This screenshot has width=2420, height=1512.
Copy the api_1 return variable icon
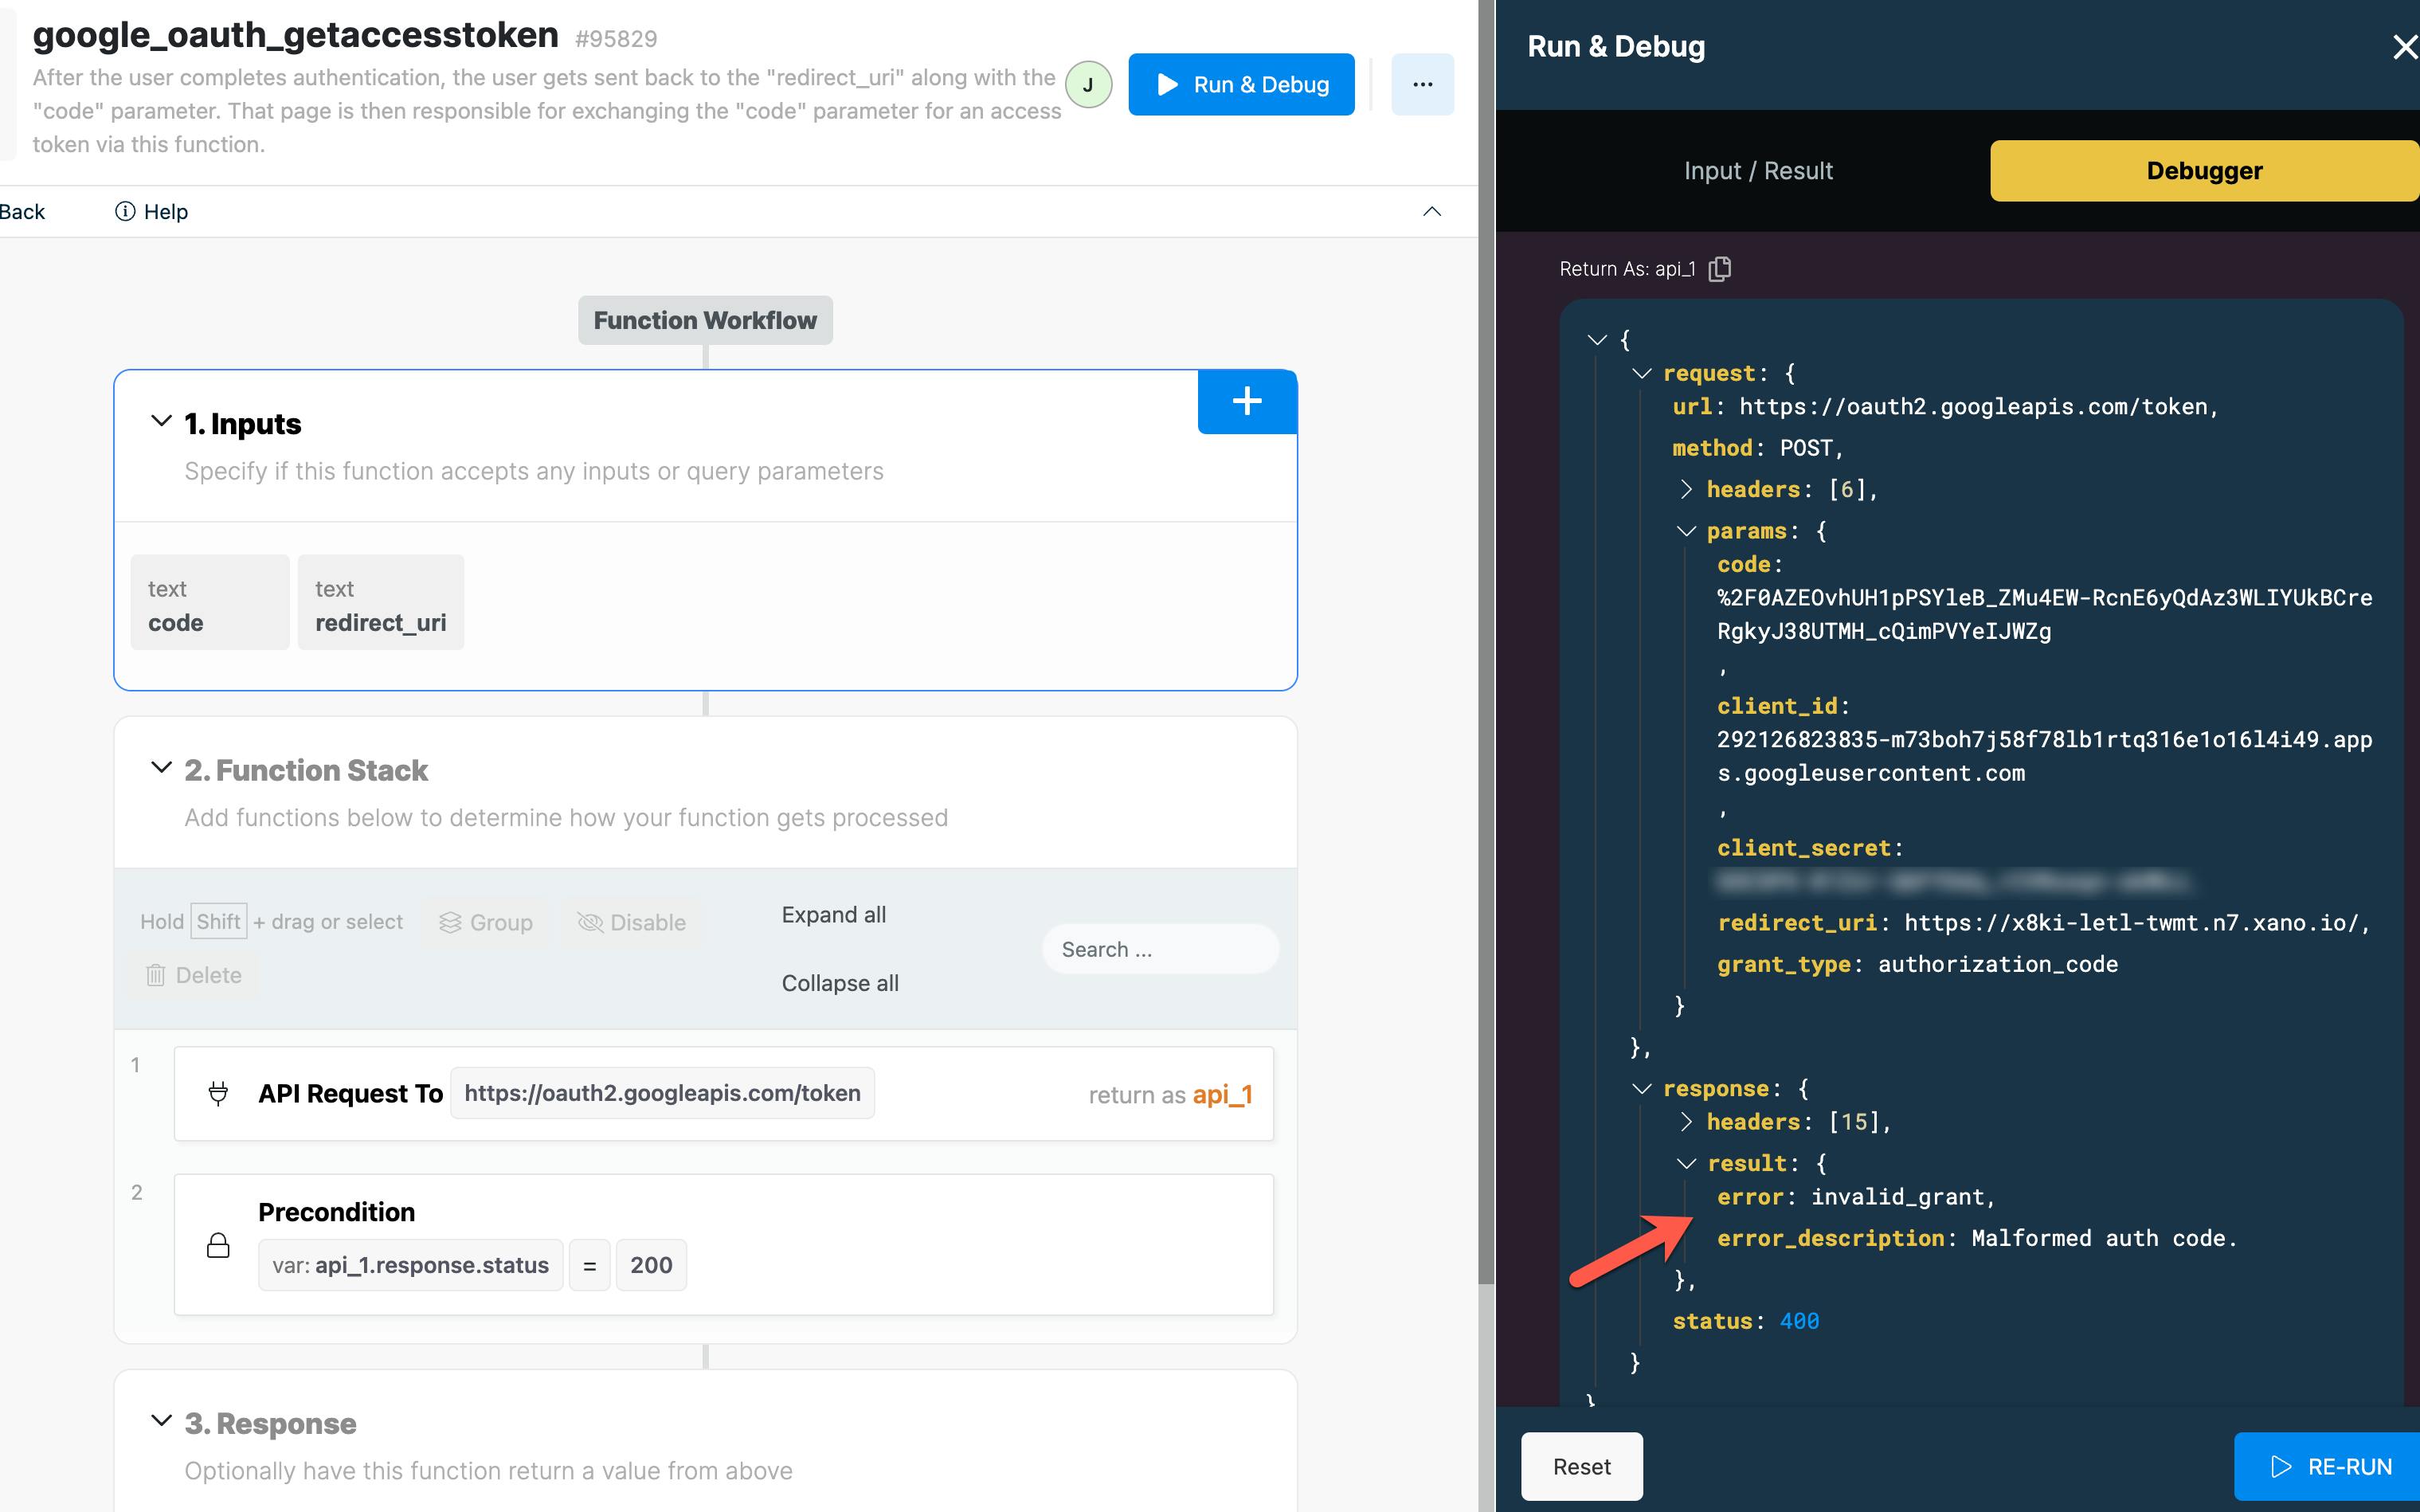(1719, 269)
